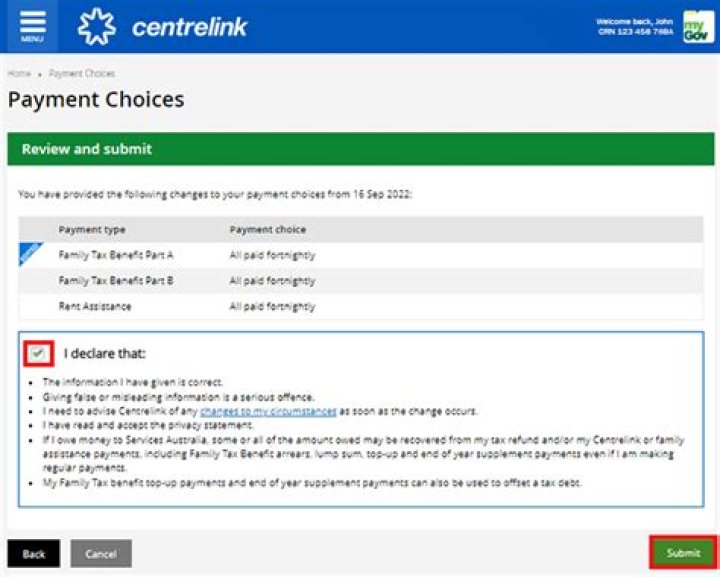This screenshot has height=577, width=720.
Task: Click the blue corner tag beside Family Tax Benefit Part A
Action: [31, 254]
